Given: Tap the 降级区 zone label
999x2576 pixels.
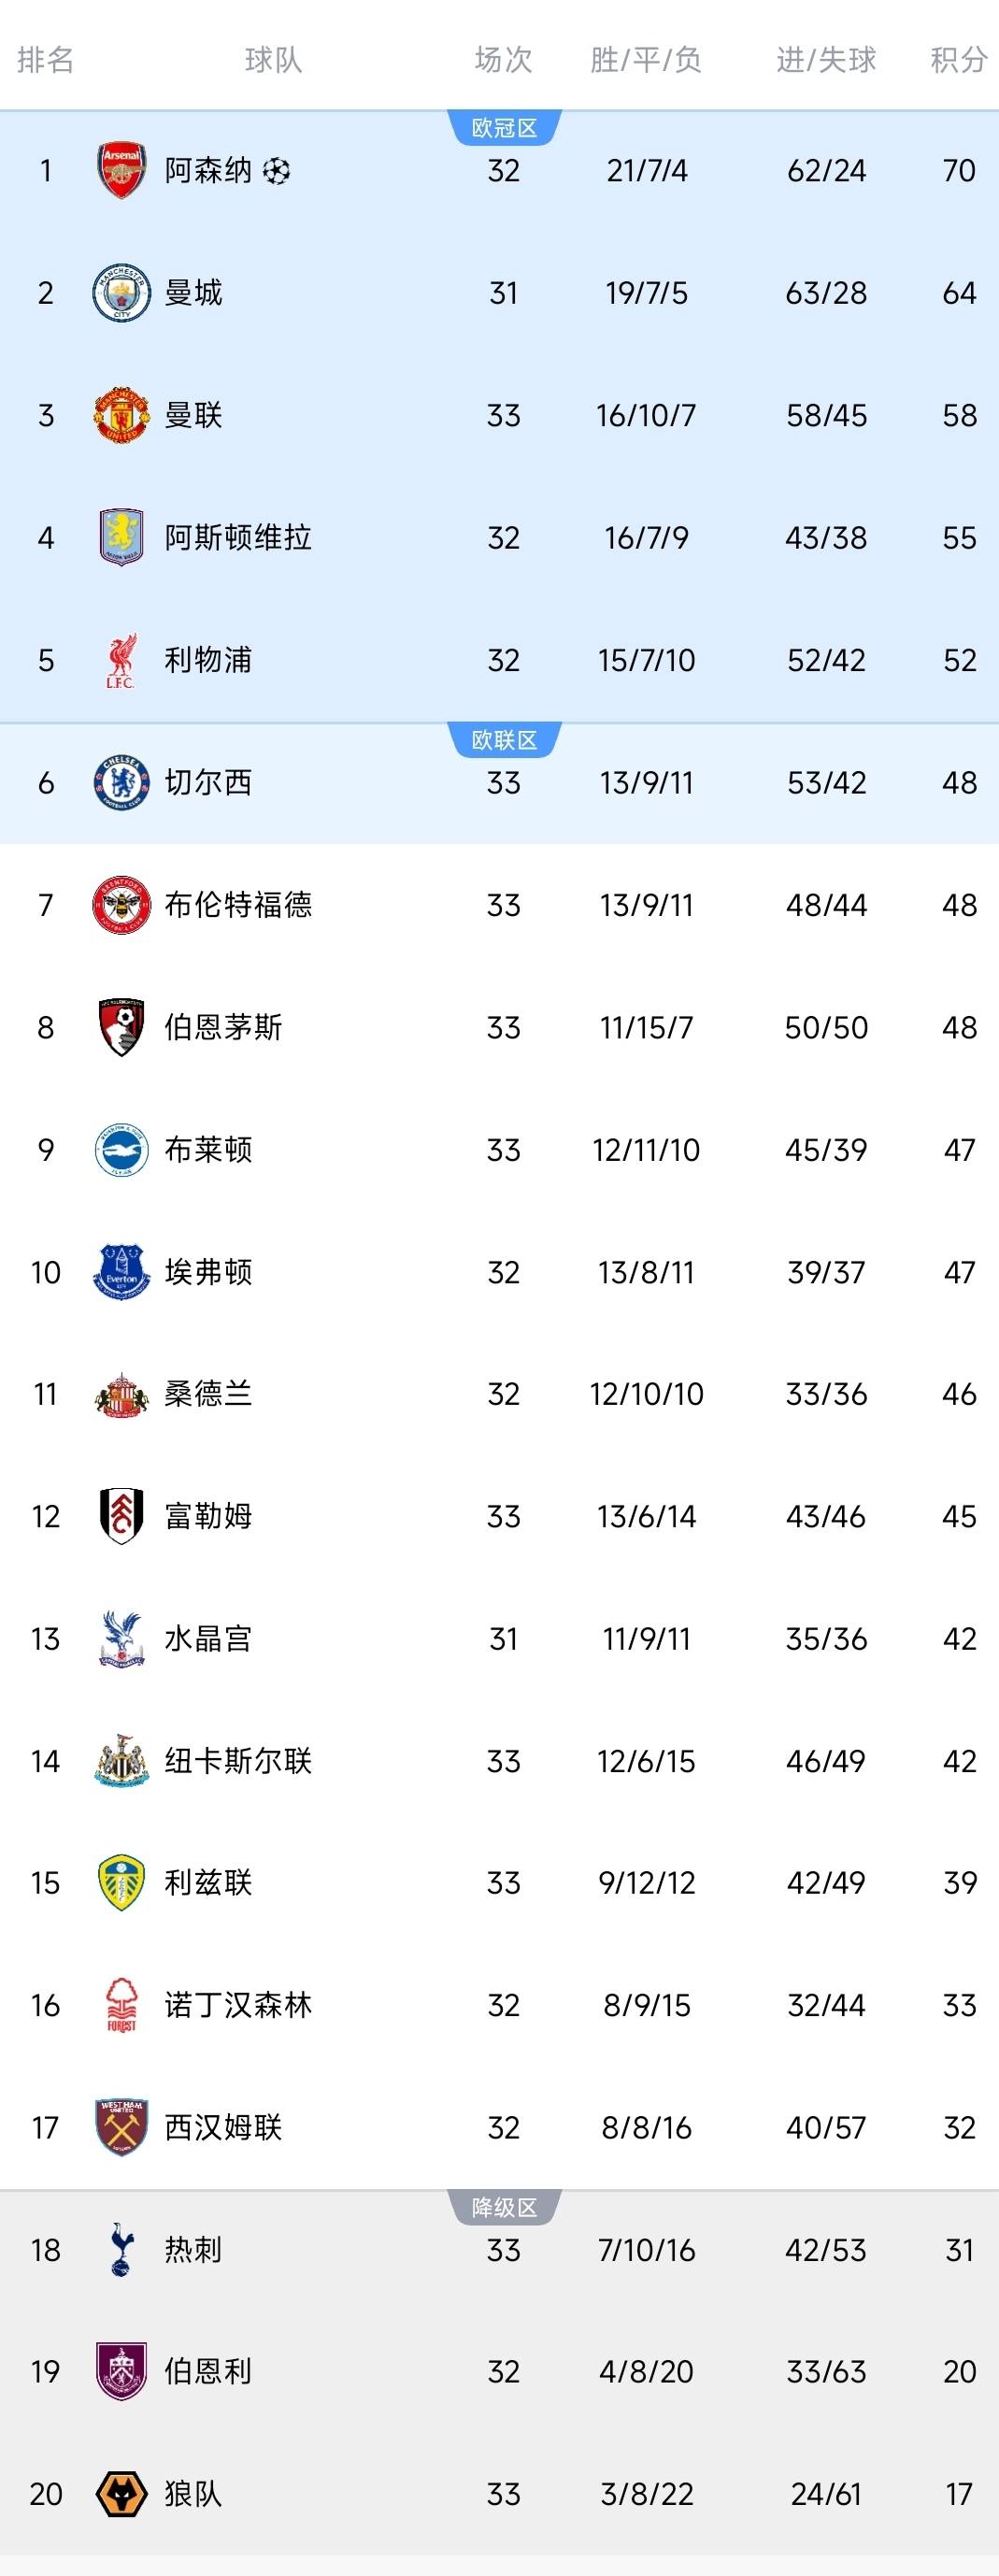Looking at the screenshot, I should pos(505,2207).
